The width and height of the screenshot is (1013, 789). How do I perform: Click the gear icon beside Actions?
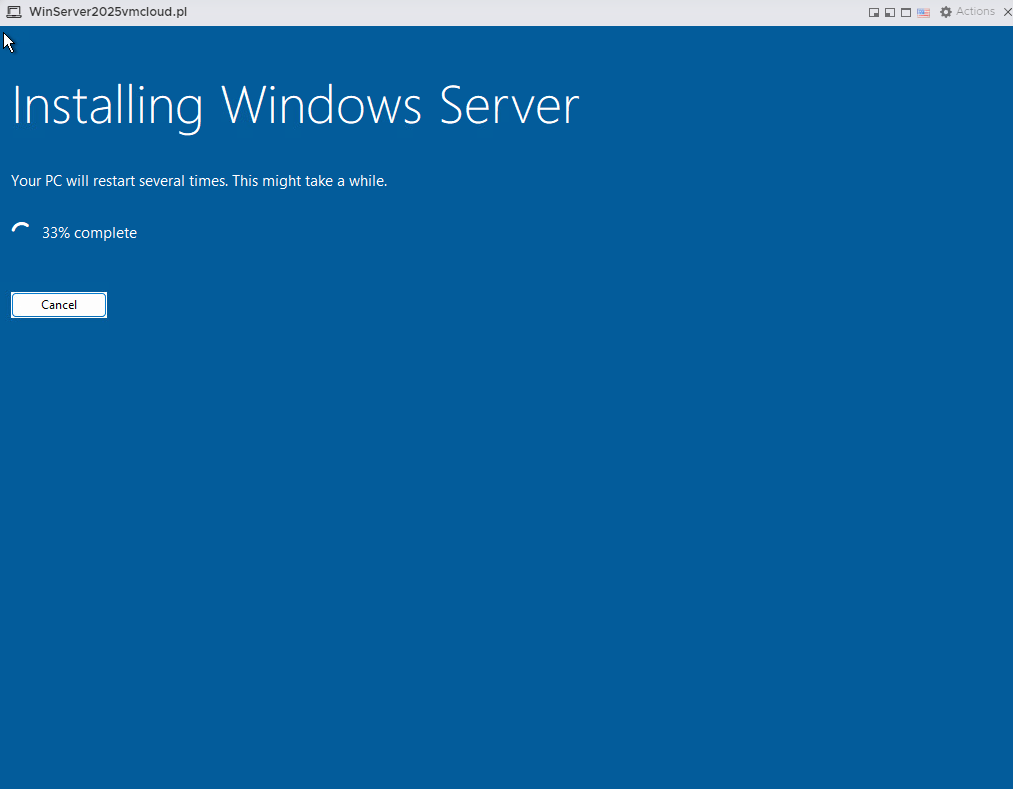[x=945, y=12]
